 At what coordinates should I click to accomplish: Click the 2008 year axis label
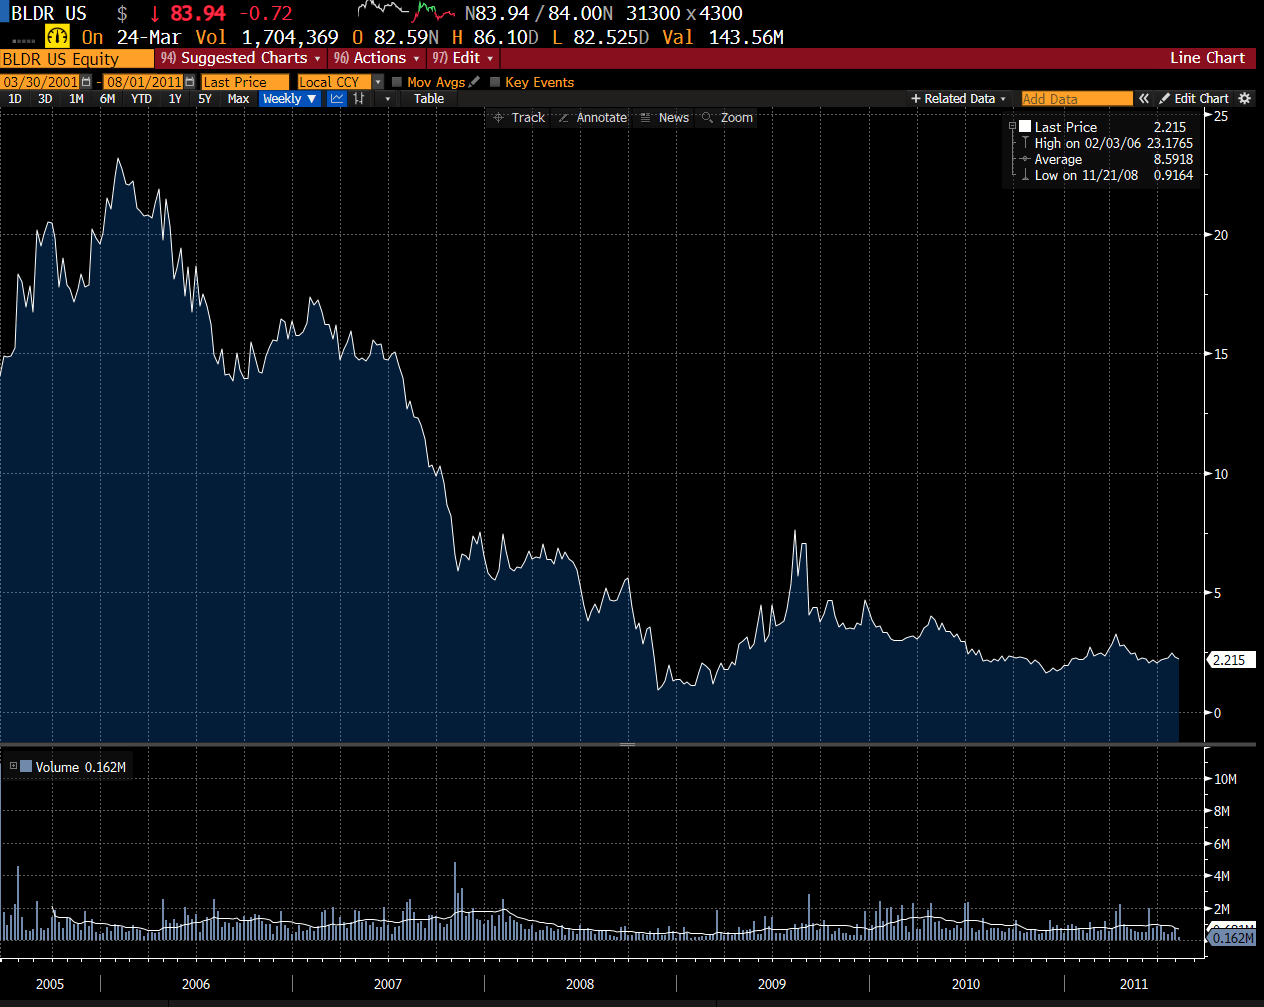pos(580,984)
